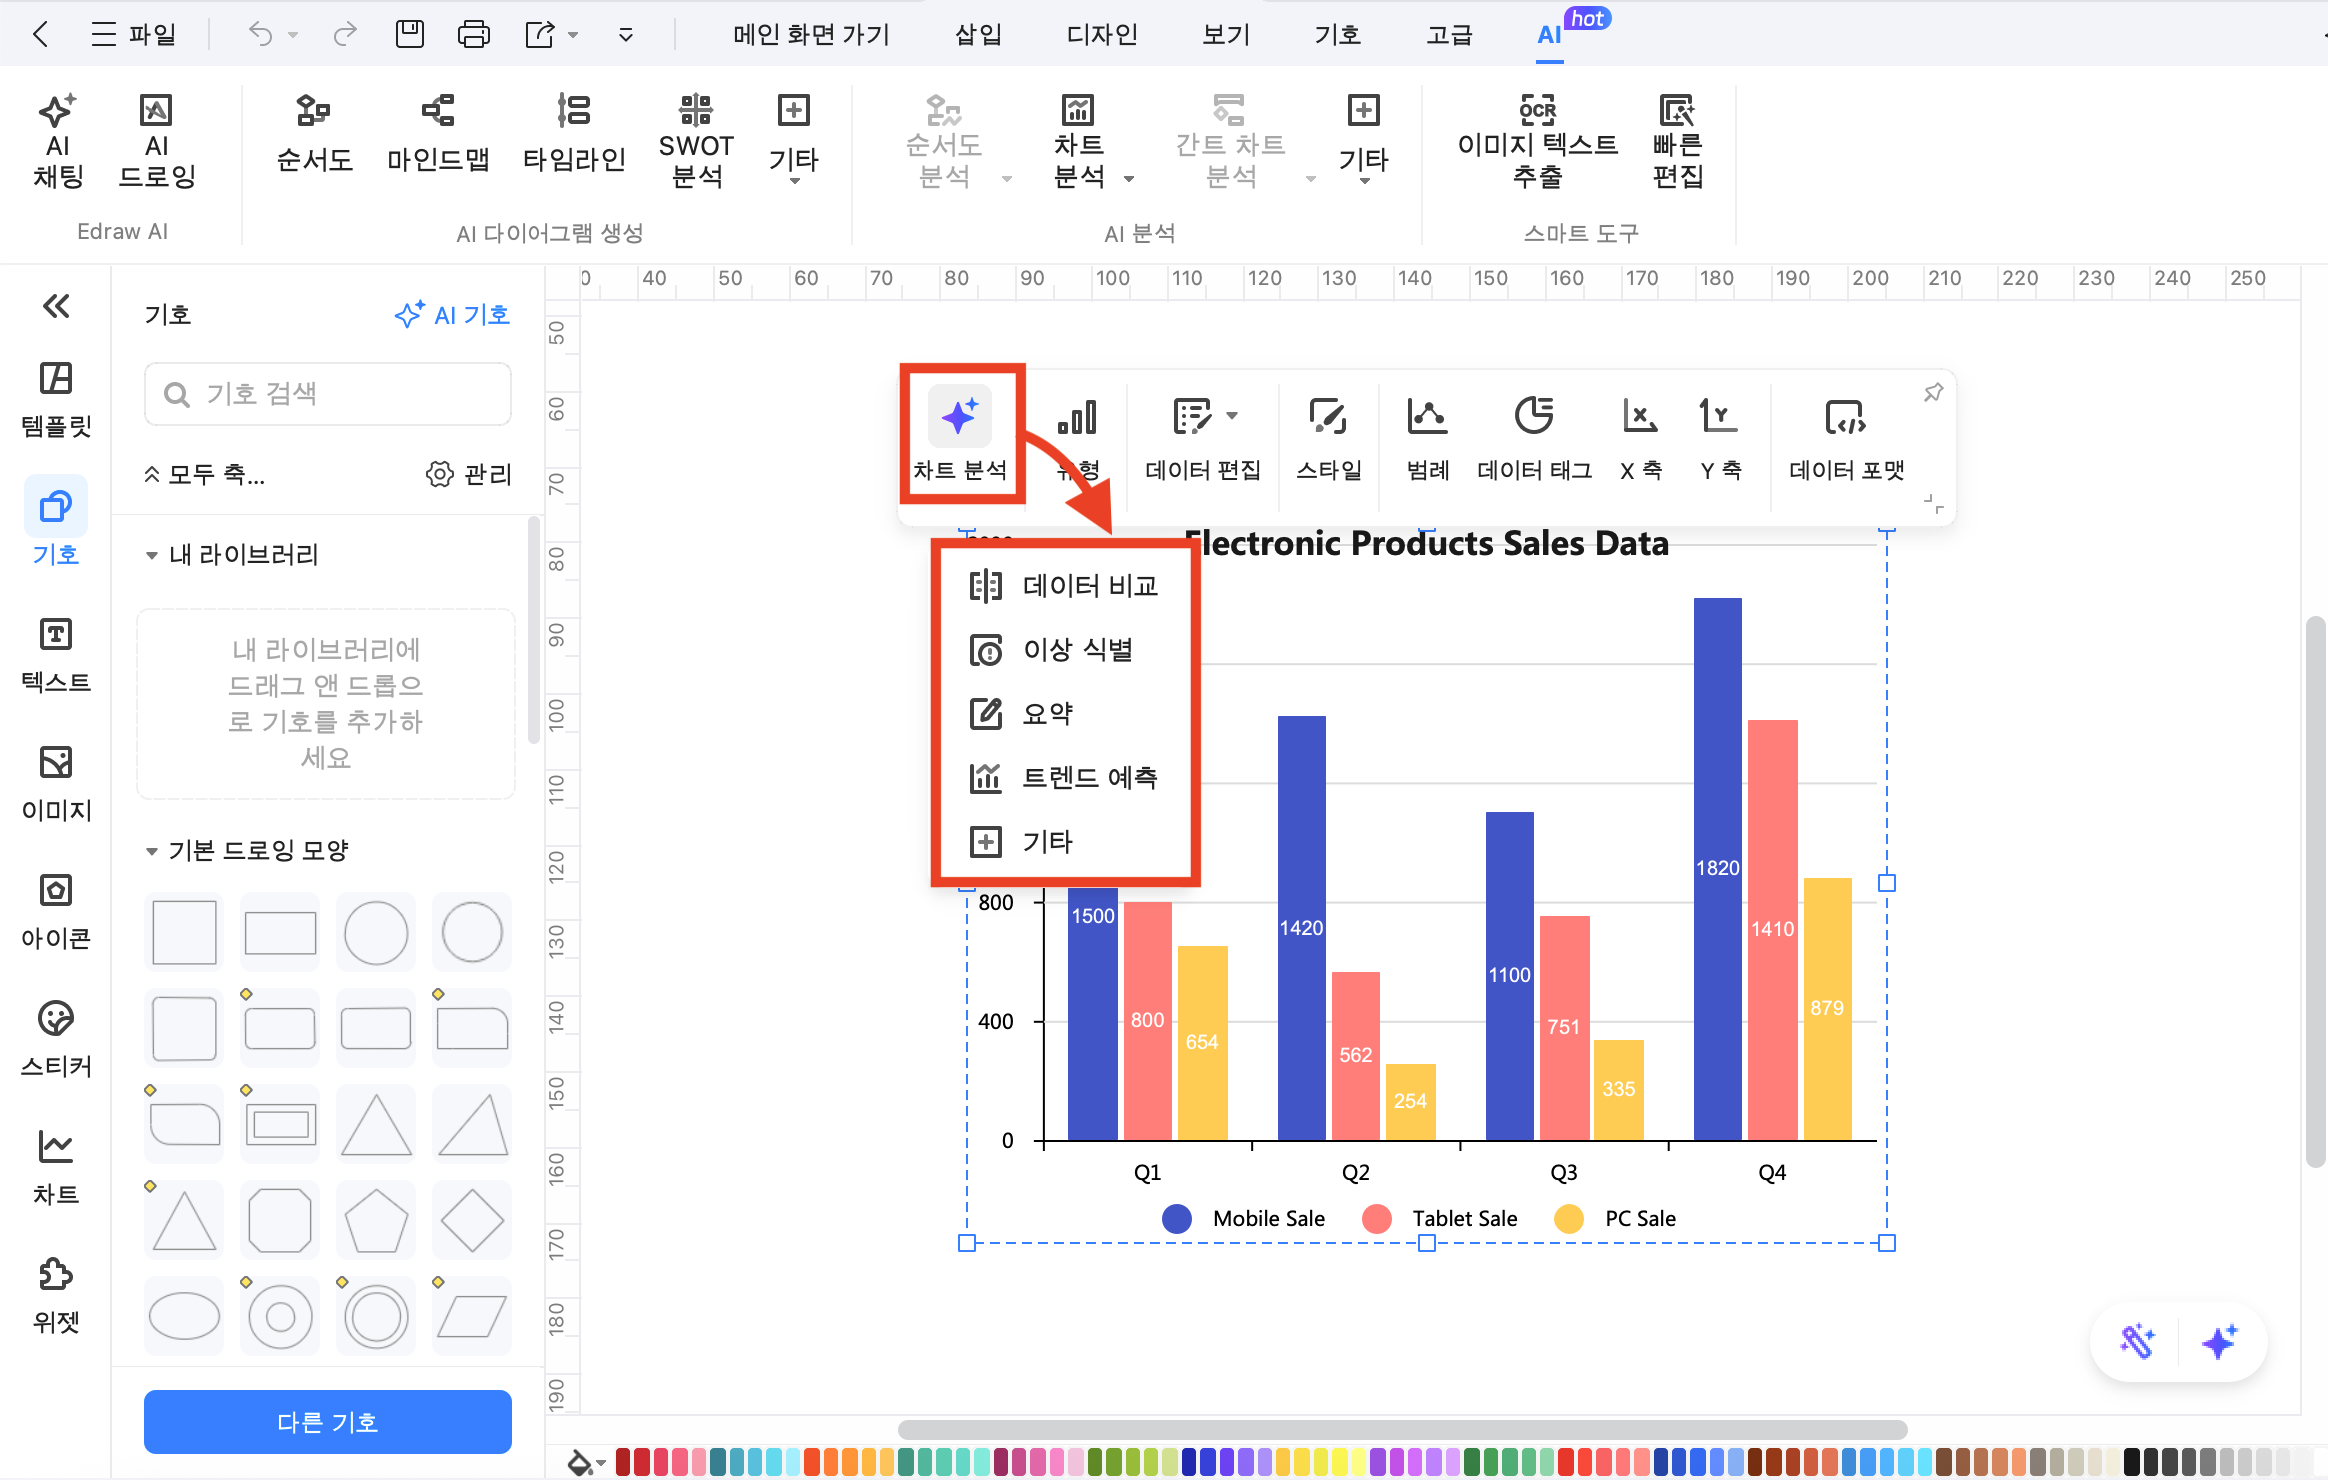Select 기타 in chart analysis menu
The width and height of the screenshot is (2328, 1480).
click(1065, 842)
